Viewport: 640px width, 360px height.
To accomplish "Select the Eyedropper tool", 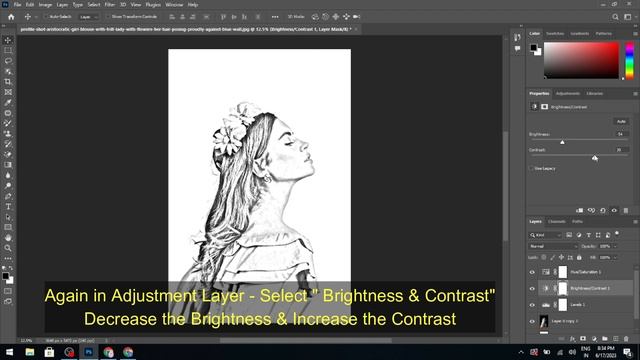I will pyautogui.click(x=8, y=102).
